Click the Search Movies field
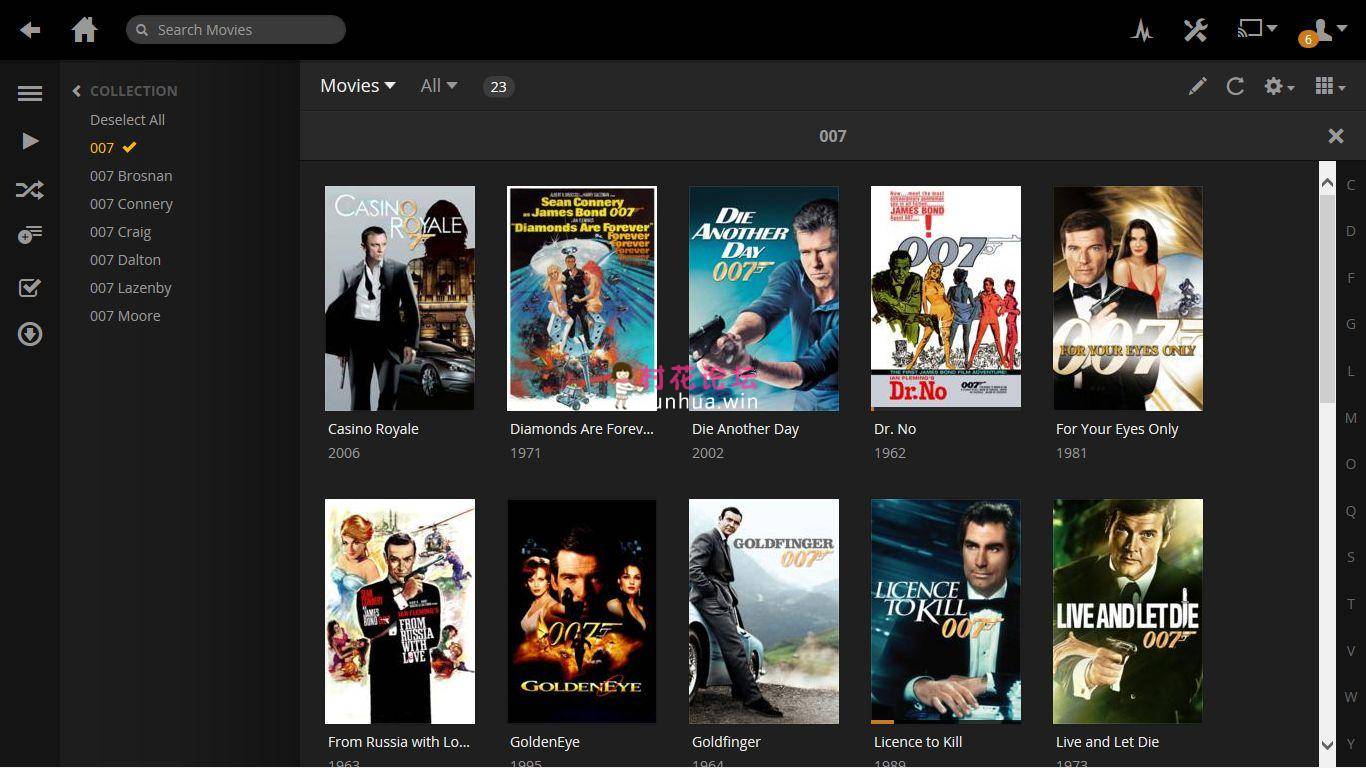This screenshot has width=1366, height=768. [x=236, y=30]
